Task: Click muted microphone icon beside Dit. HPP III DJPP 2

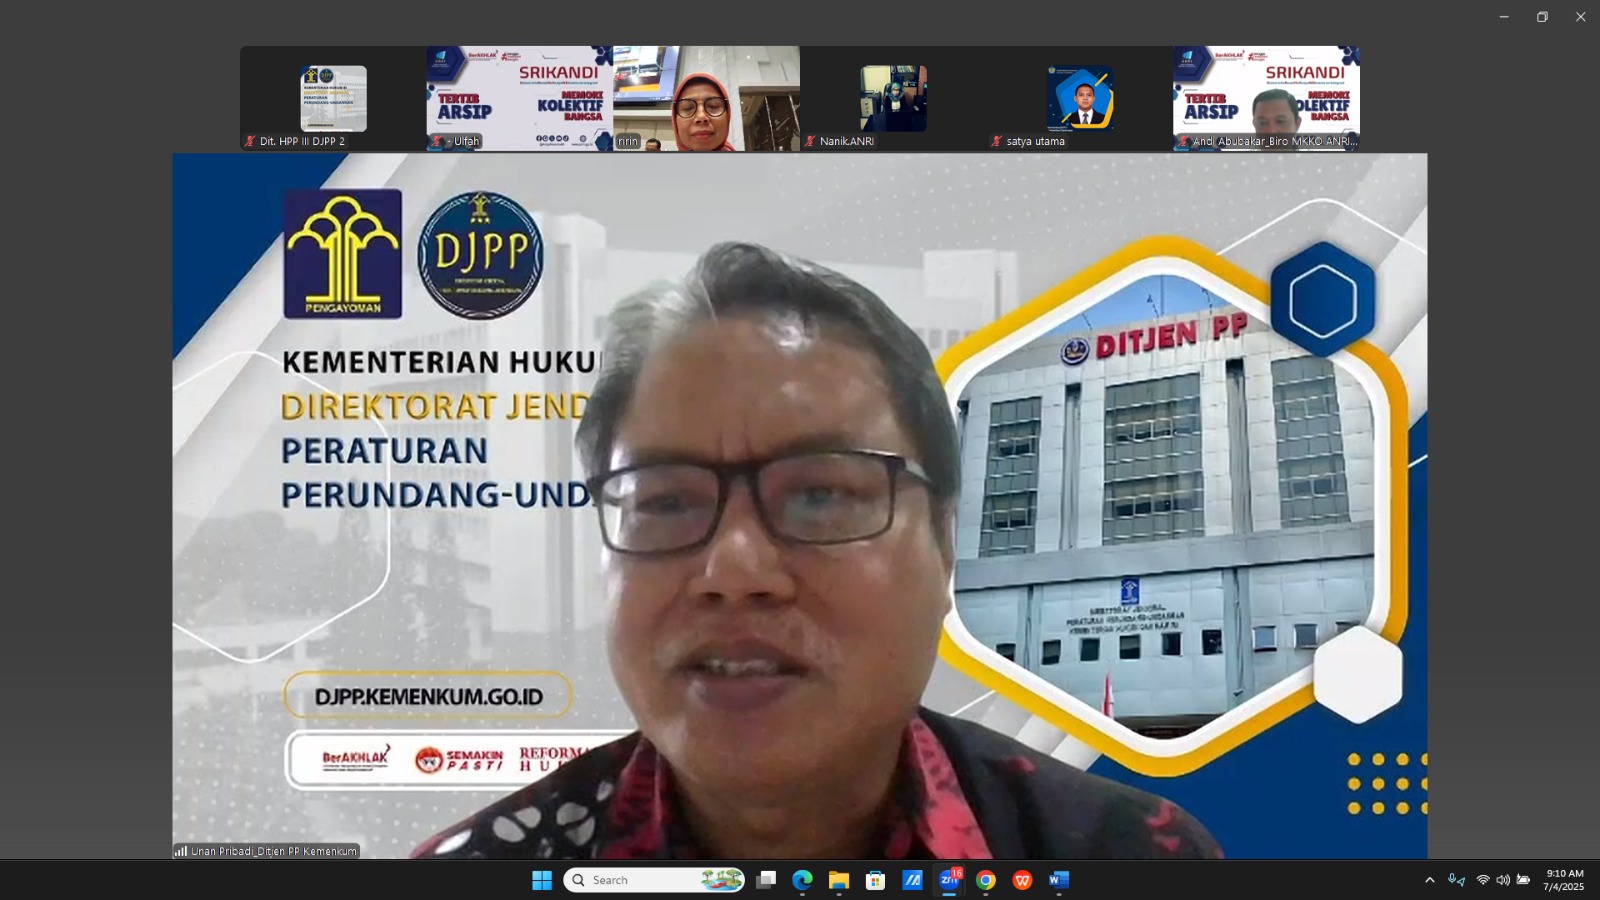Action: (250, 141)
